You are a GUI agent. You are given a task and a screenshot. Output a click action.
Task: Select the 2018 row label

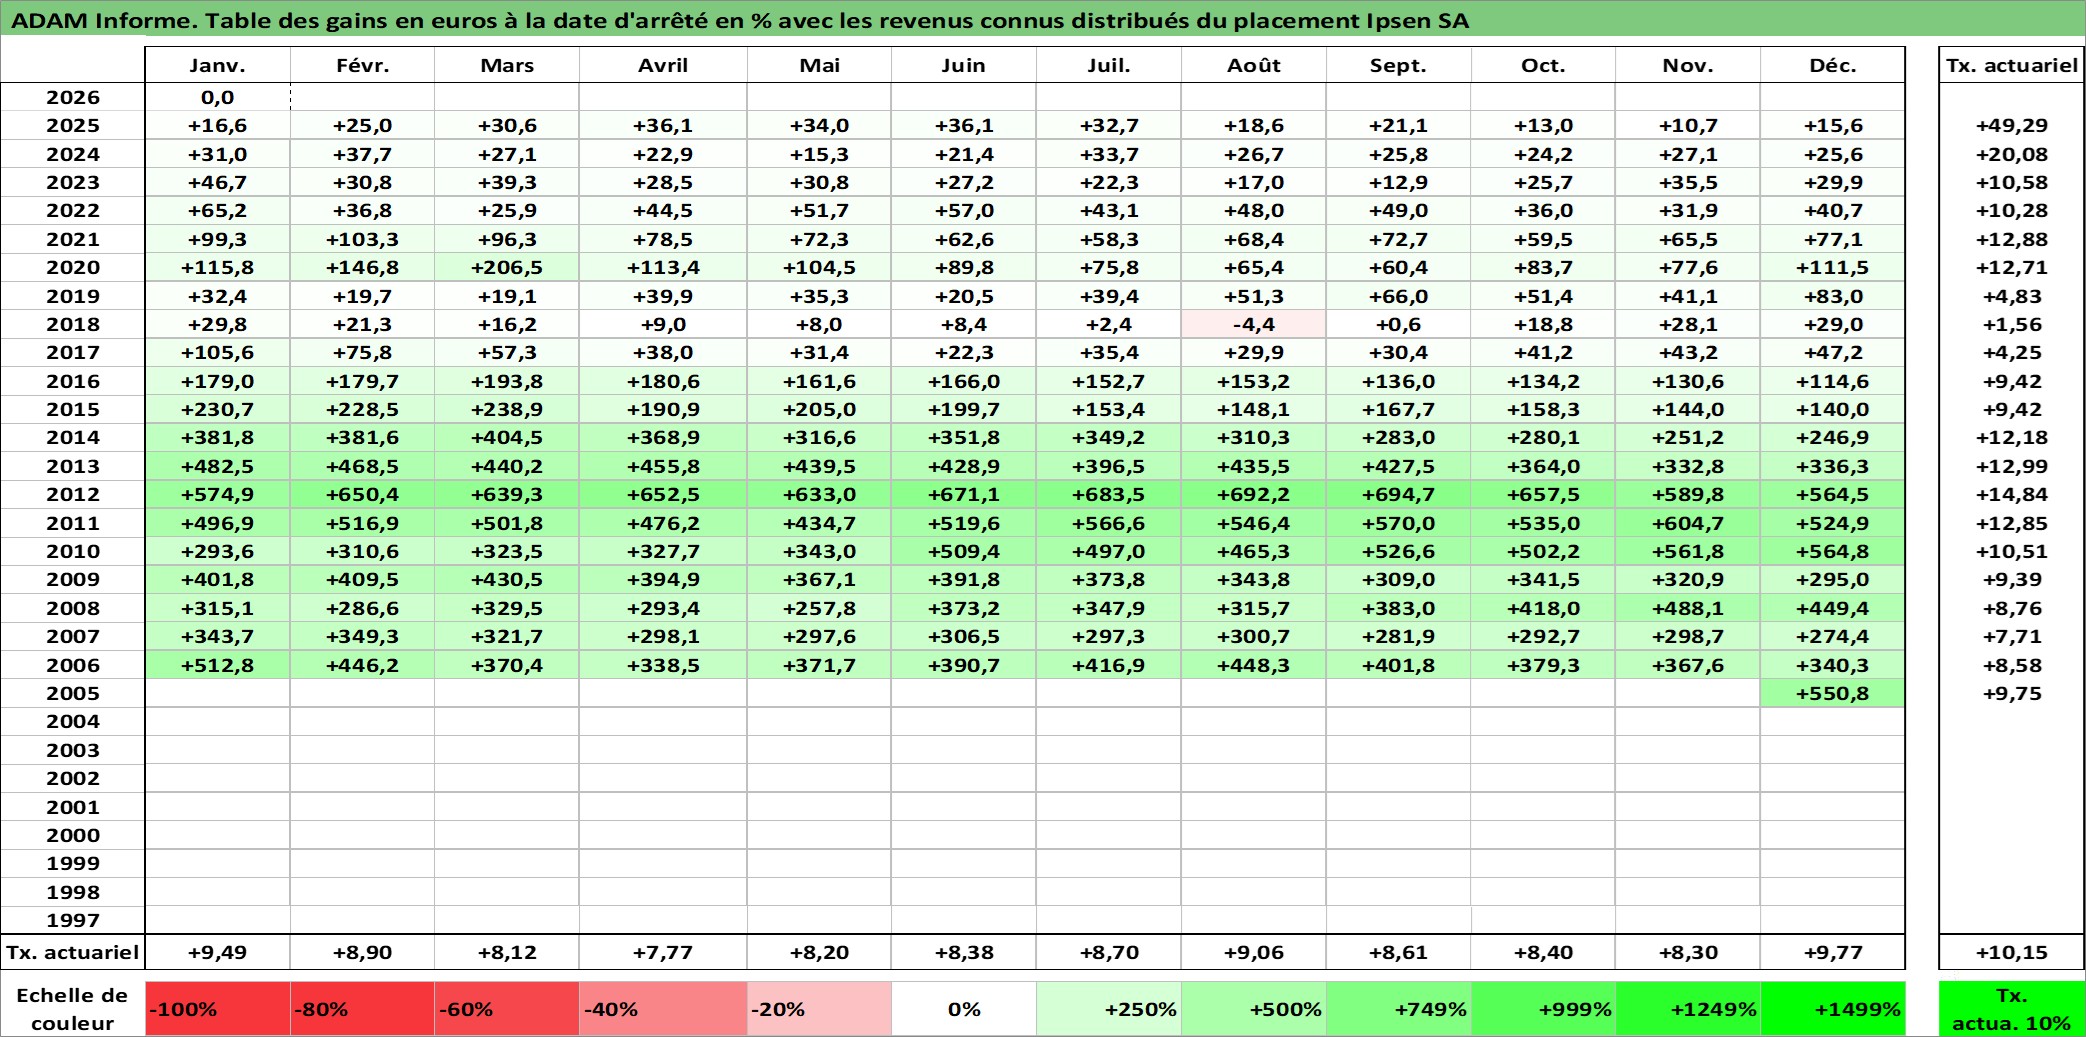[x=73, y=324]
